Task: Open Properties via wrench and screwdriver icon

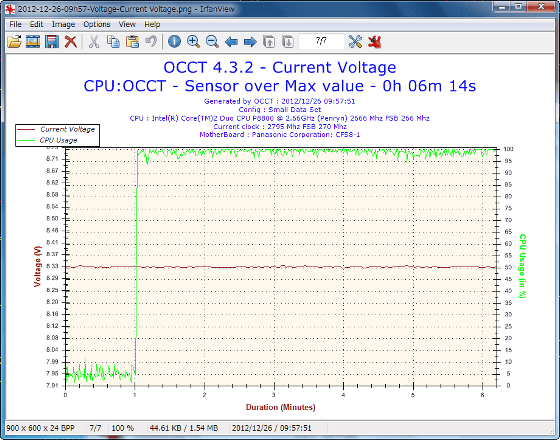Action: pos(355,42)
